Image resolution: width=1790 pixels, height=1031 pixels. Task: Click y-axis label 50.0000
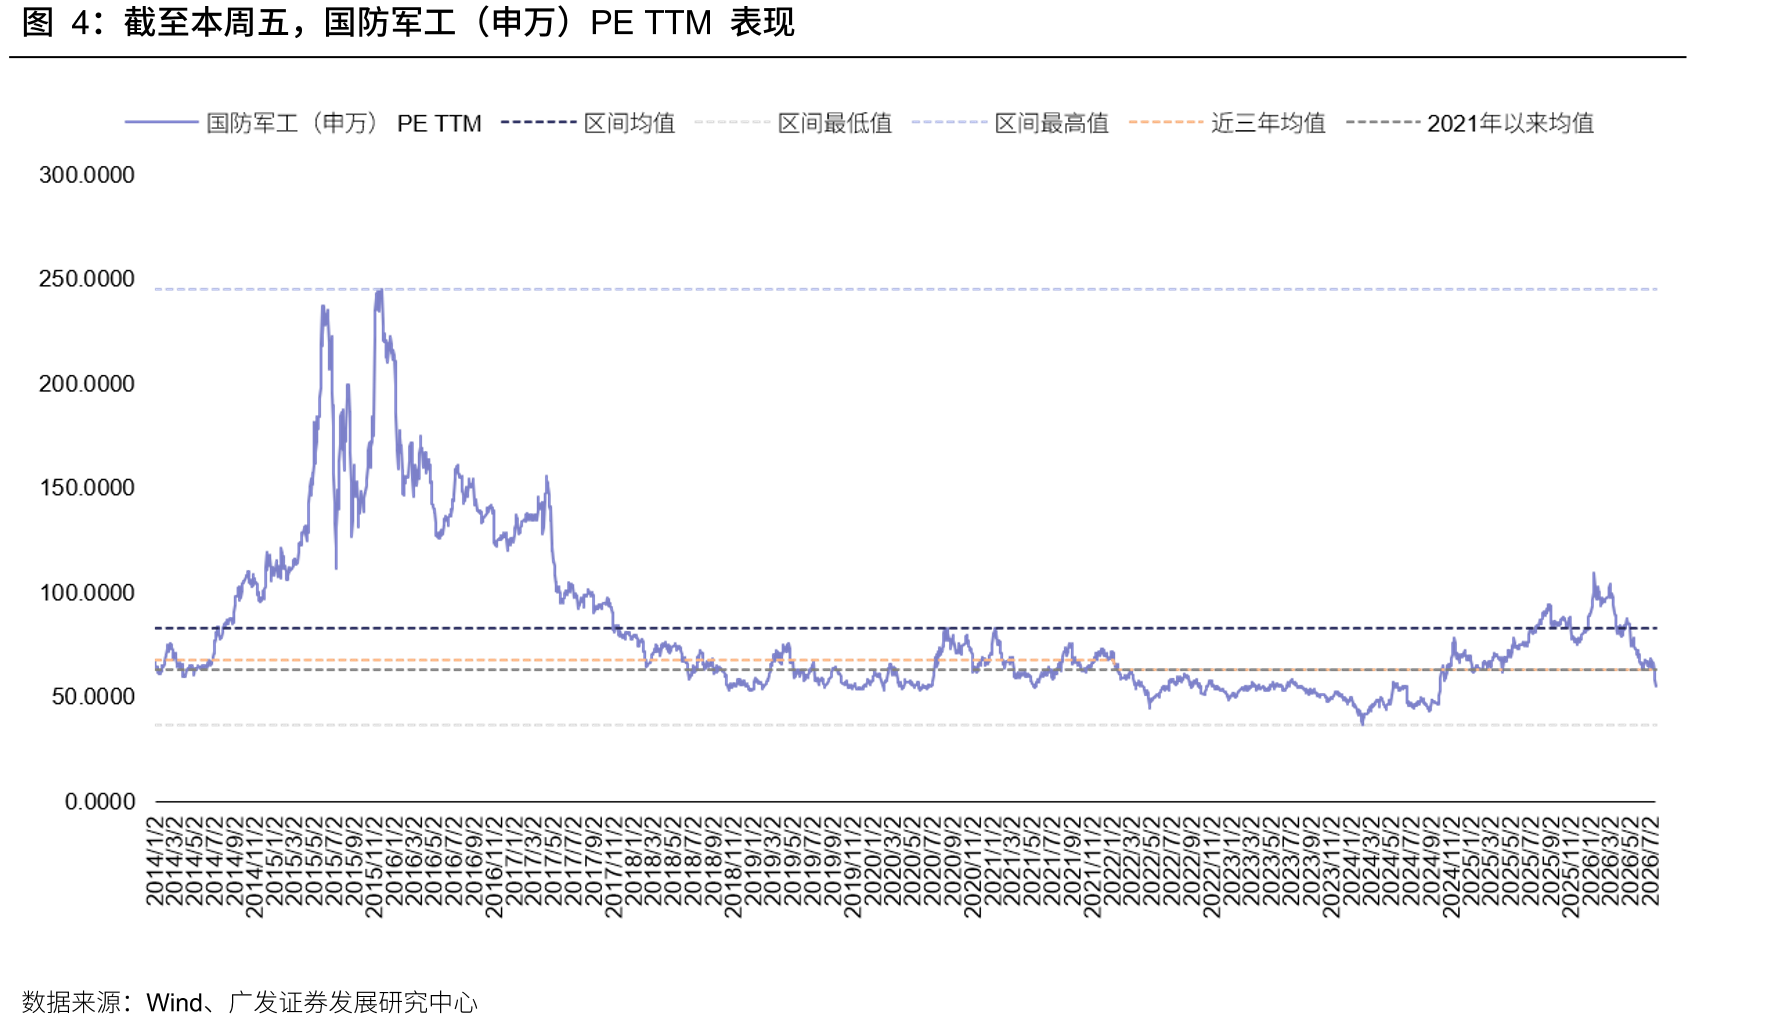[x=92, y=697]
